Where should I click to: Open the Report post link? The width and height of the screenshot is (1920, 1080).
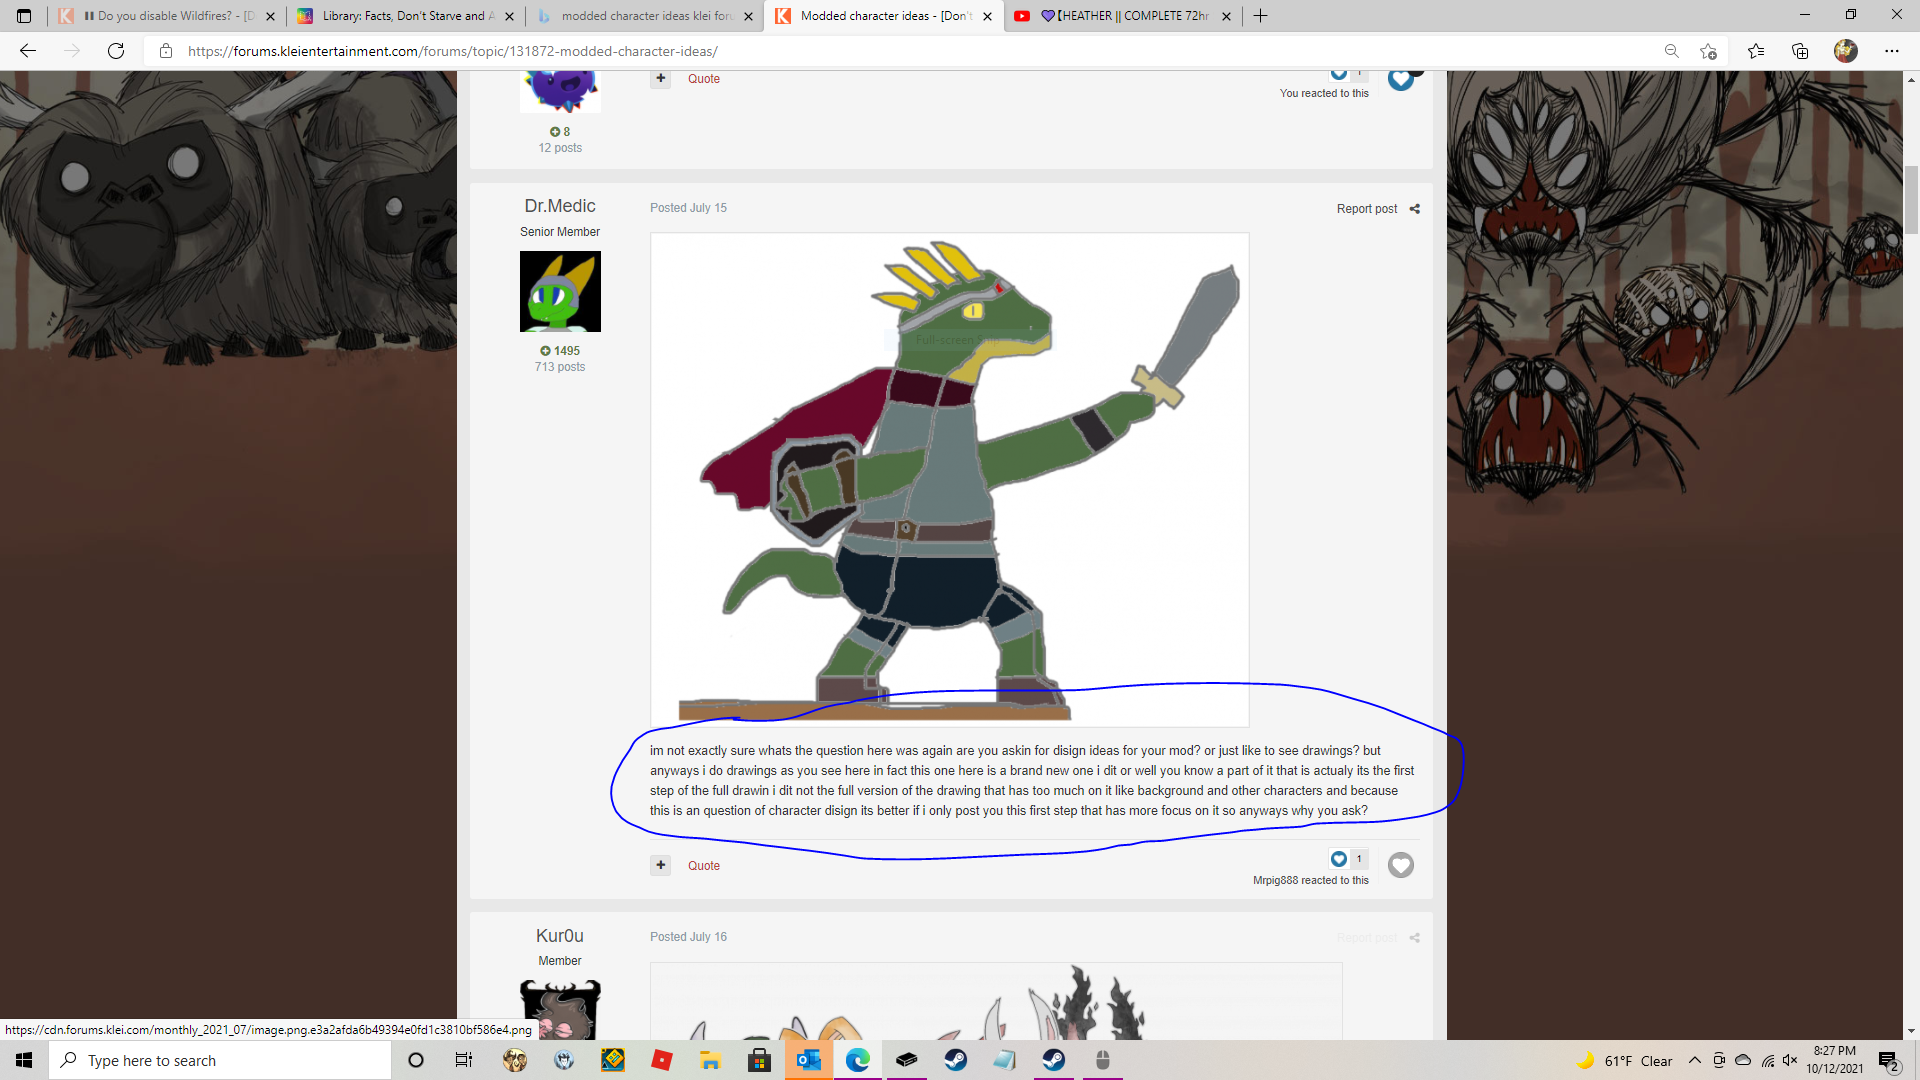[1366, 209]
